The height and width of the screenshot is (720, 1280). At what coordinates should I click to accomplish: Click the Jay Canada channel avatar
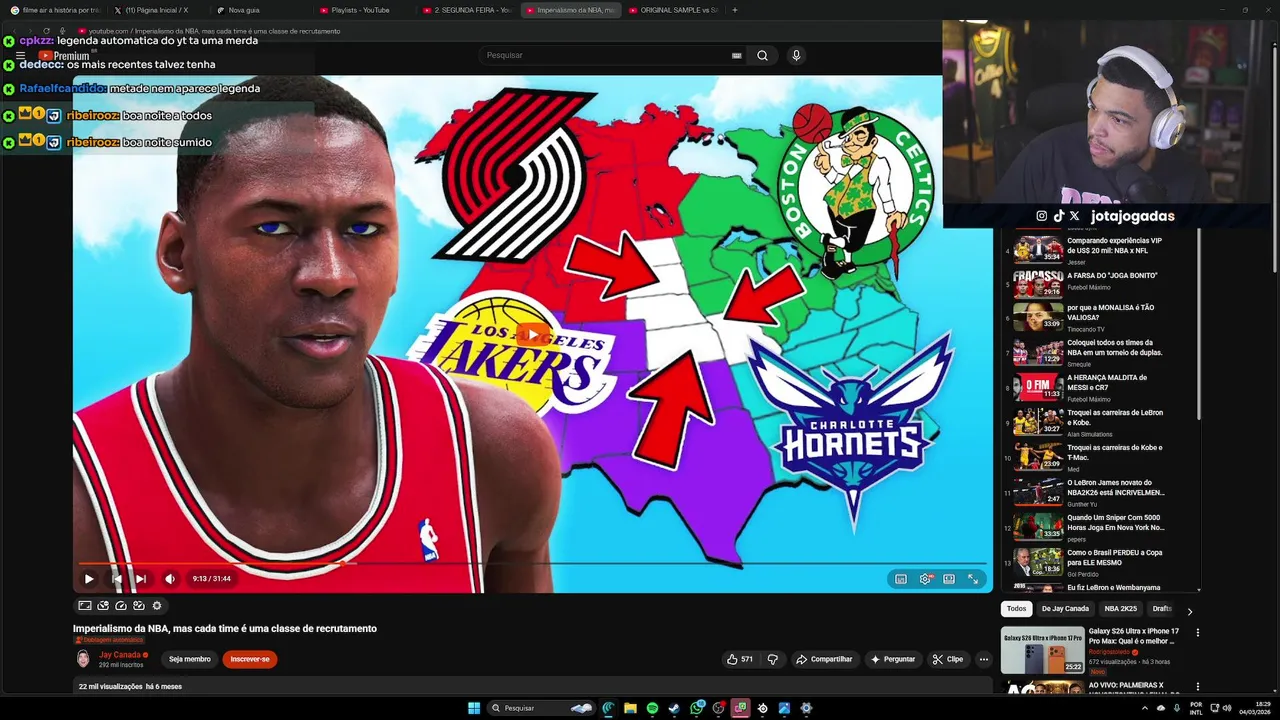[x=83, y=659]
